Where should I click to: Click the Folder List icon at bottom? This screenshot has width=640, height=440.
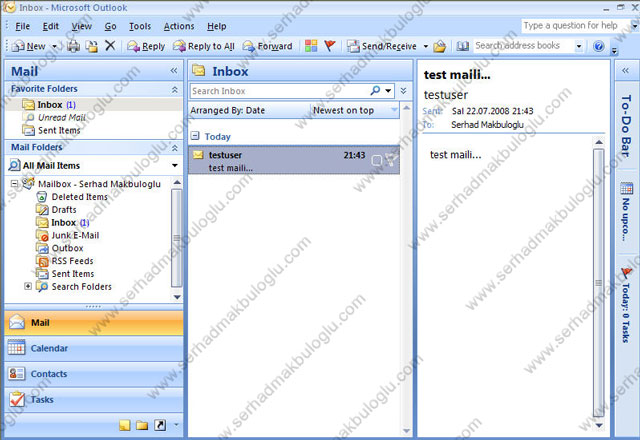142,425
